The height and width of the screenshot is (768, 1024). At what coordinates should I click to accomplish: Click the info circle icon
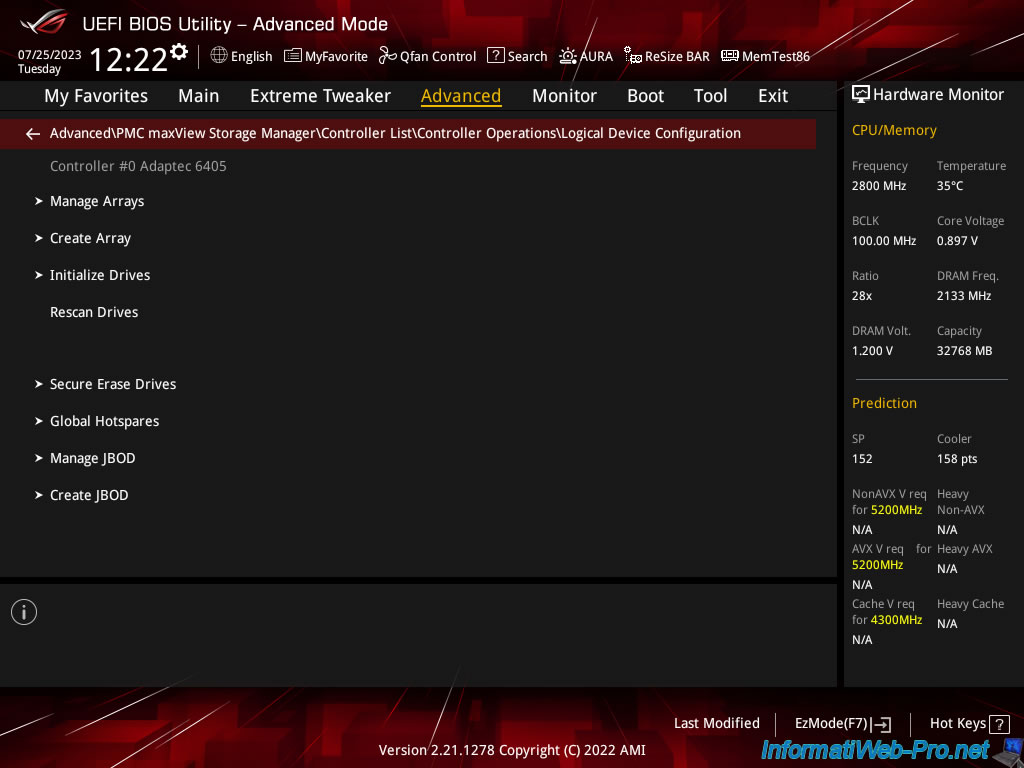(x=24, y=612)
